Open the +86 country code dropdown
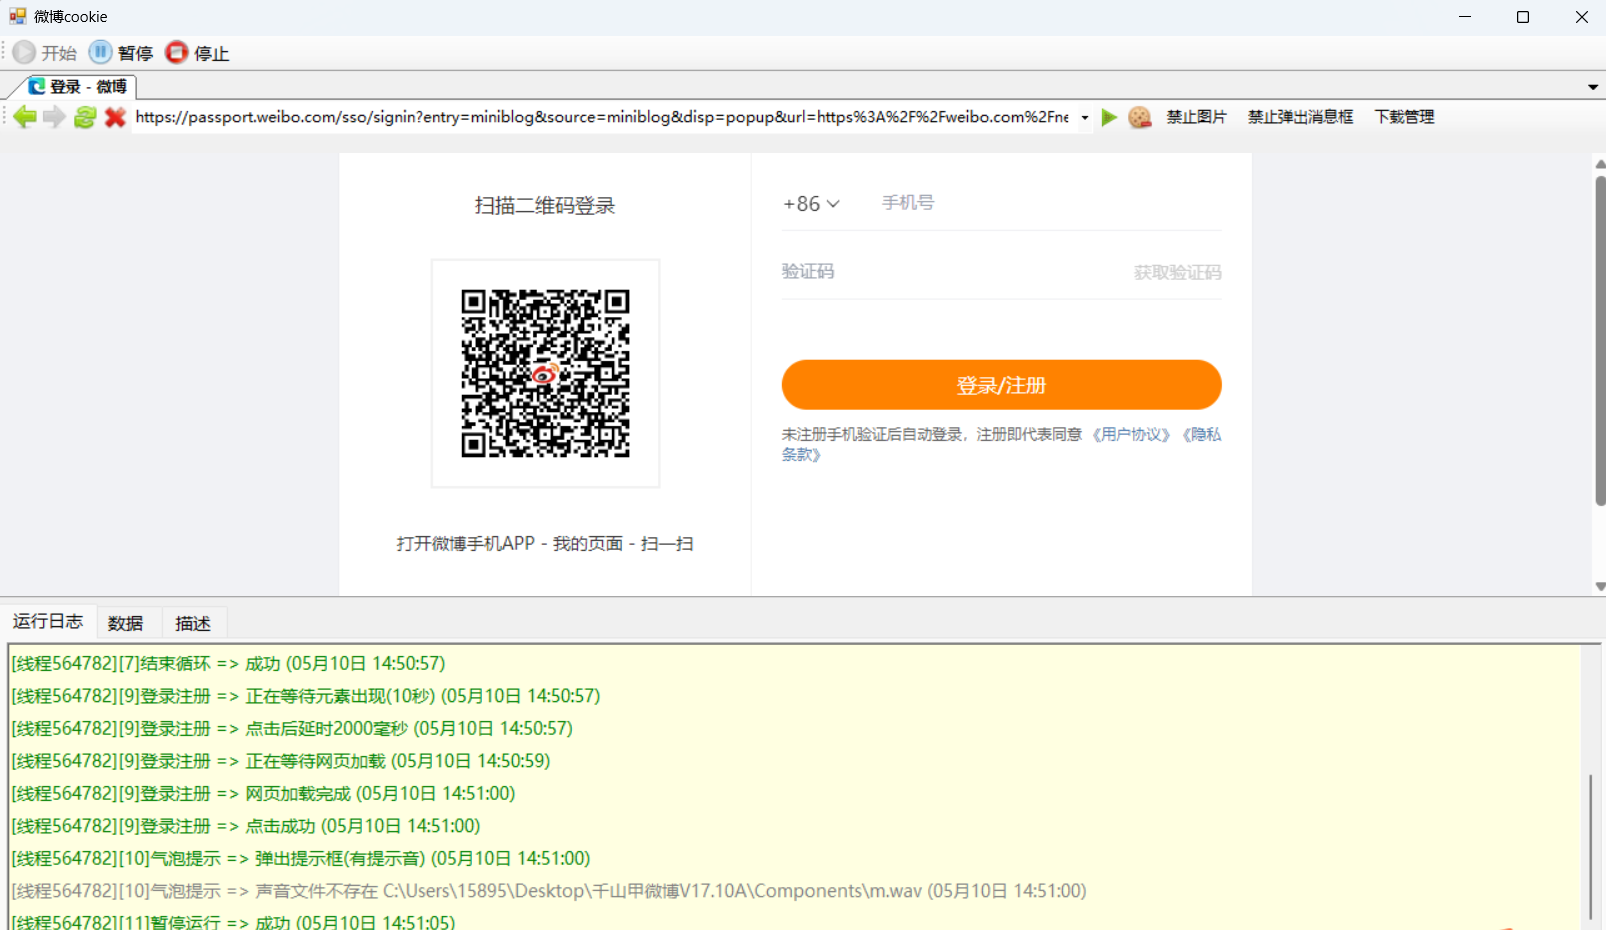The width and height of the screenshot is (1606, 930). click(811, 204)
